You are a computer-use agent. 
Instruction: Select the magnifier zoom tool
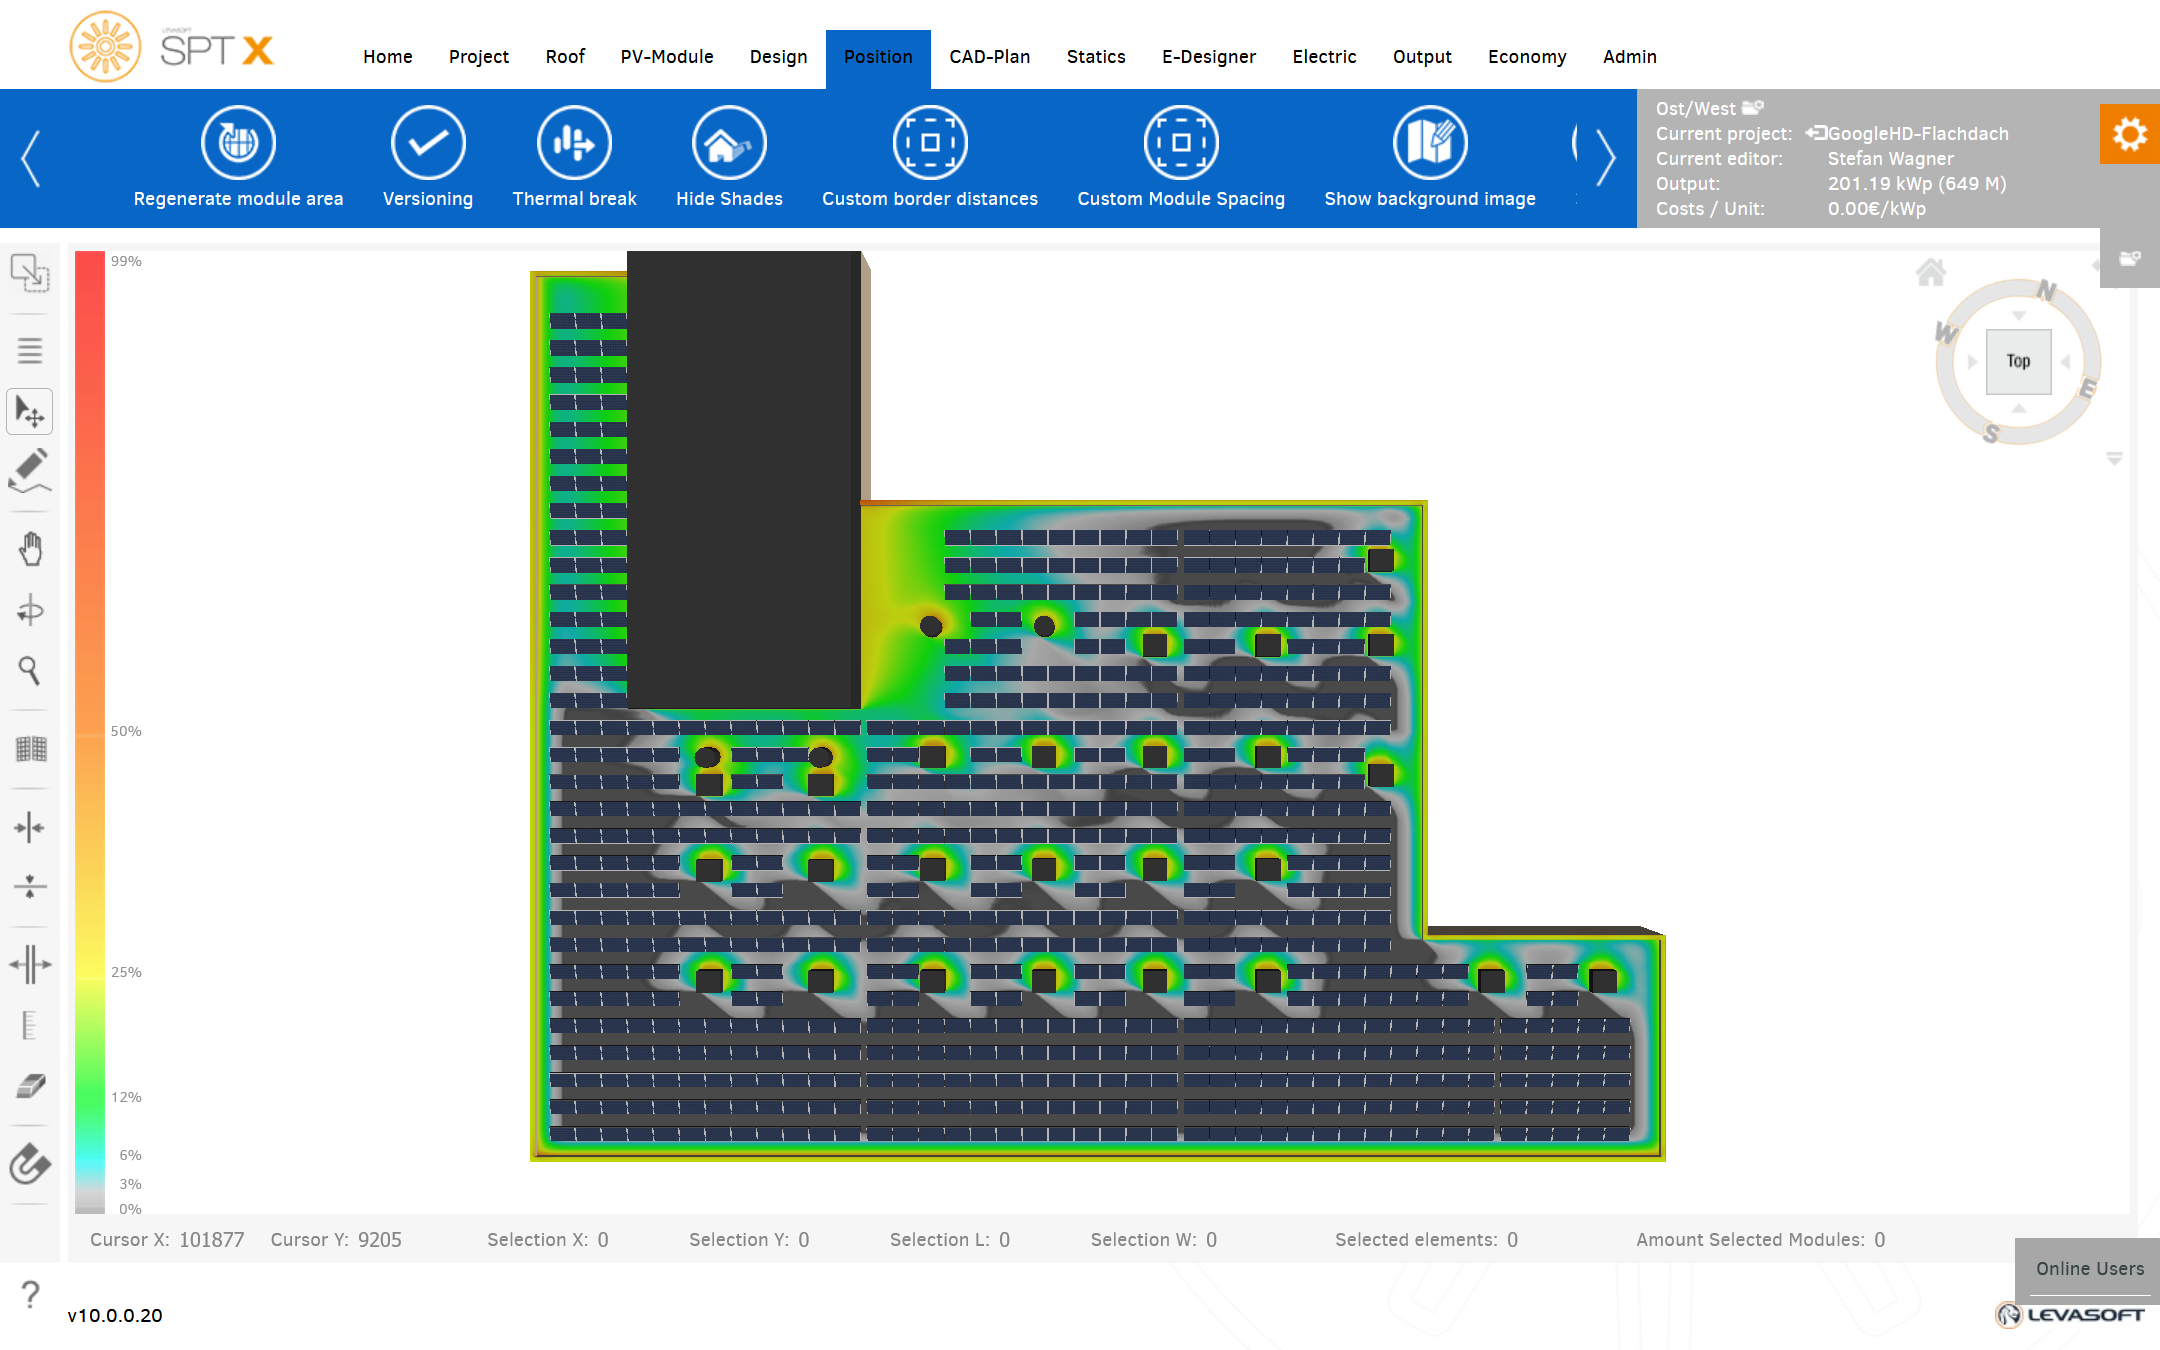[x=30, y=670]
